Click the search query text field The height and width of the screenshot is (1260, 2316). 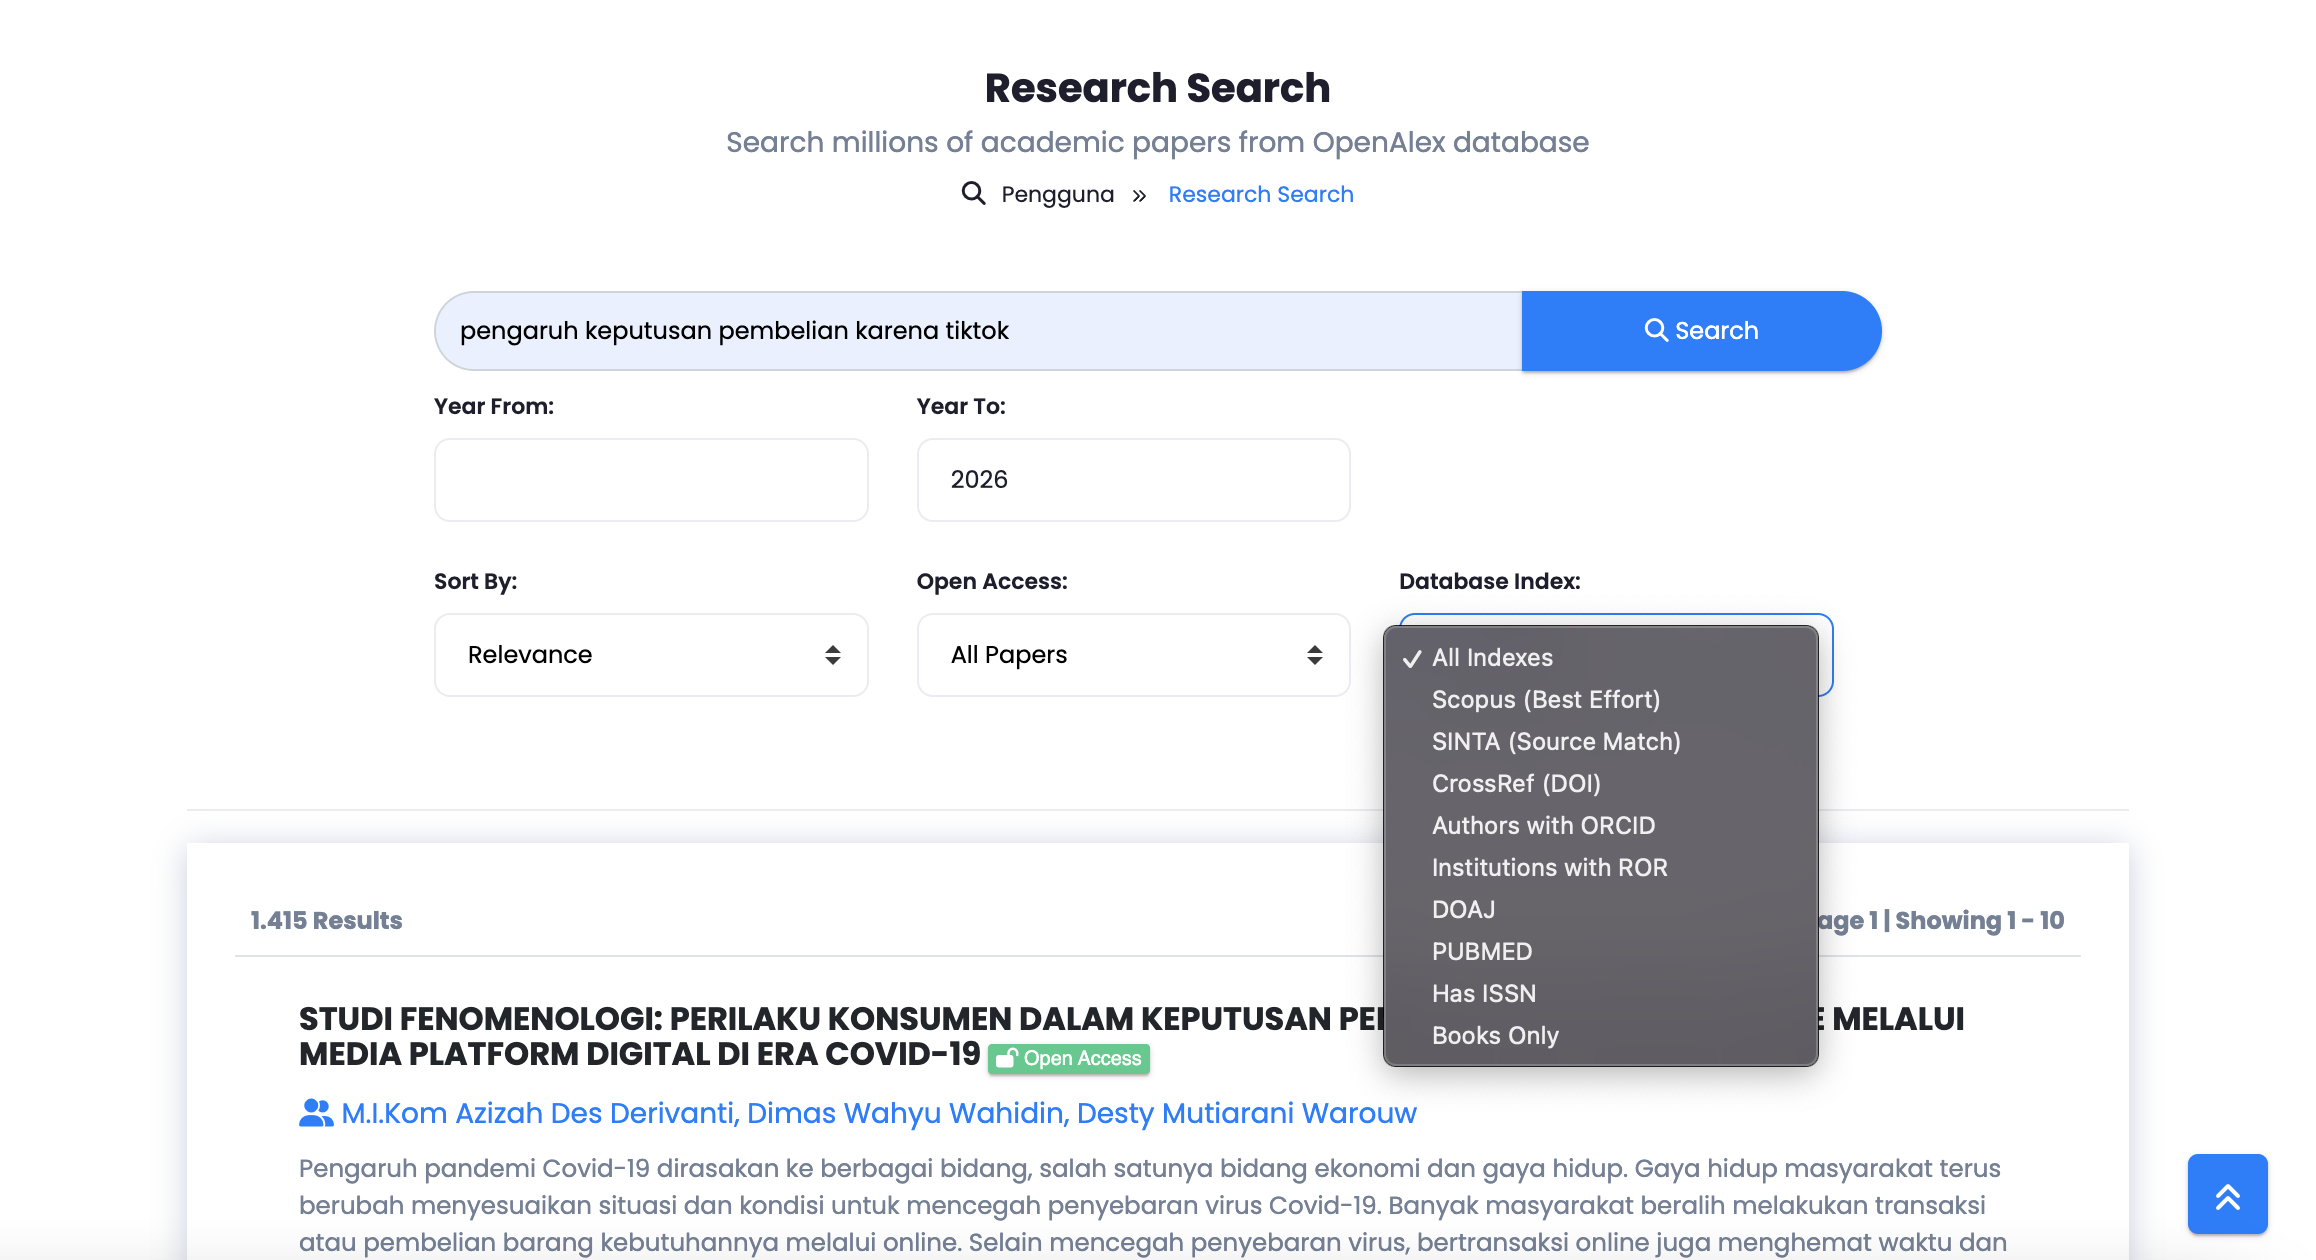pos(977,331)
